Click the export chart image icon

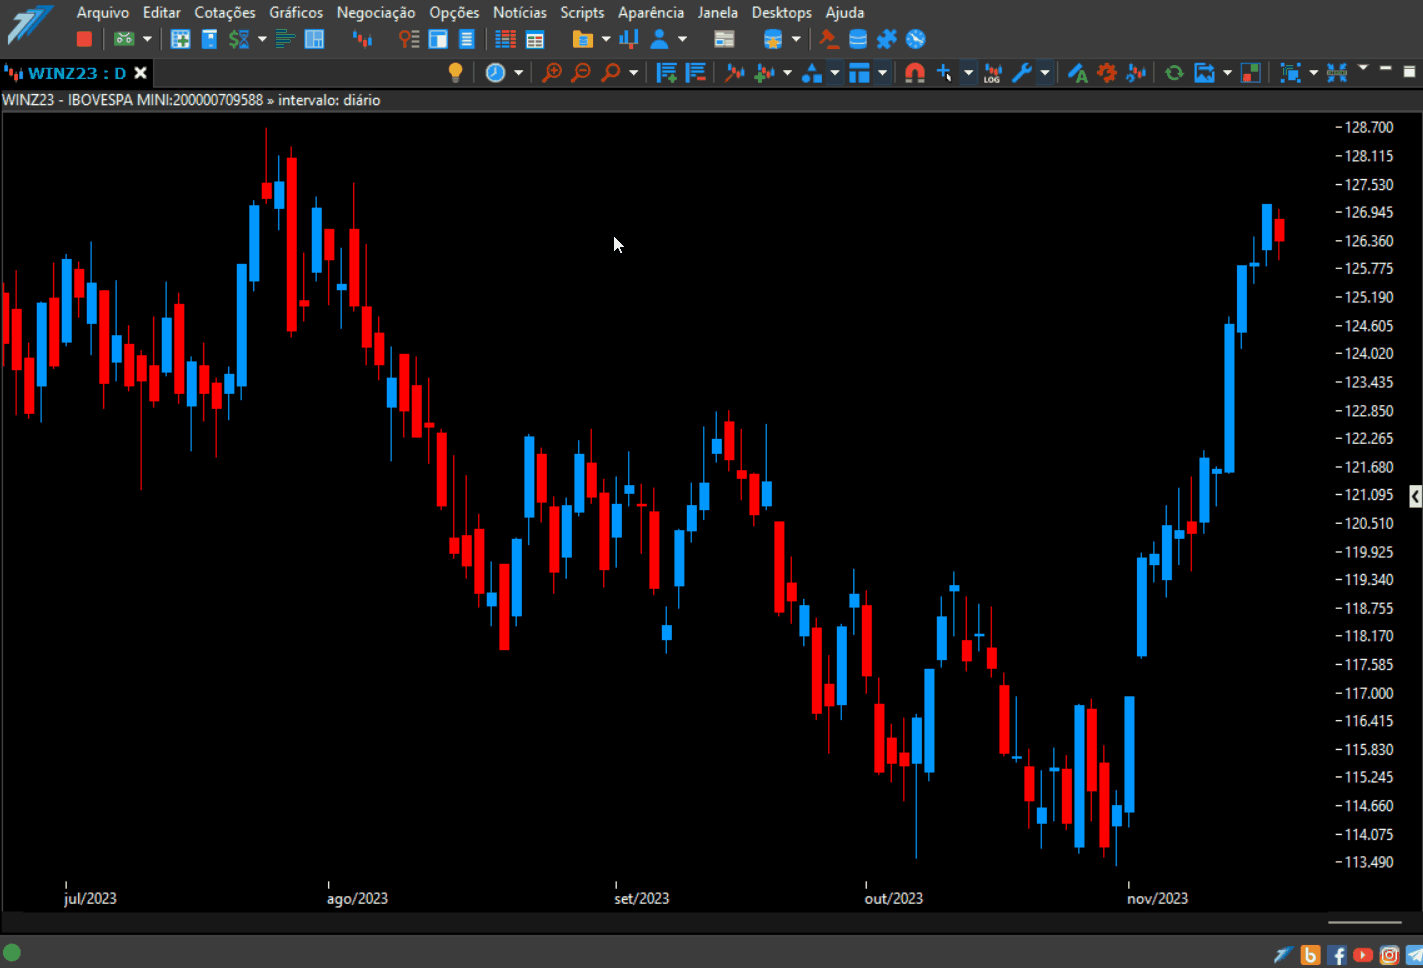(x=1204, y=72)
